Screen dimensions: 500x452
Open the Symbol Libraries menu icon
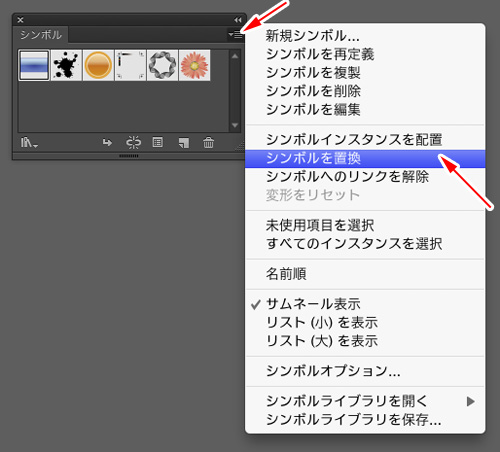tap(29, 143)
